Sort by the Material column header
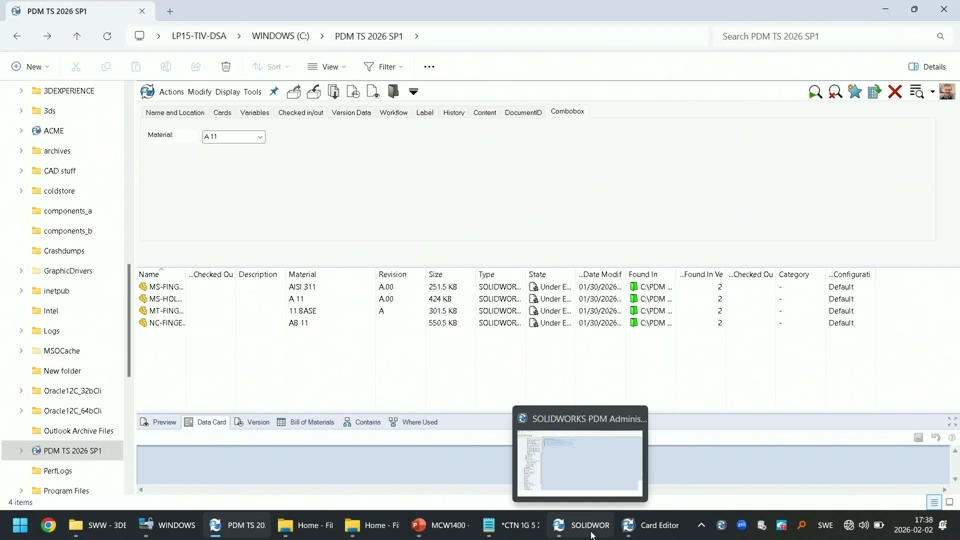 (x=302, y=274)
